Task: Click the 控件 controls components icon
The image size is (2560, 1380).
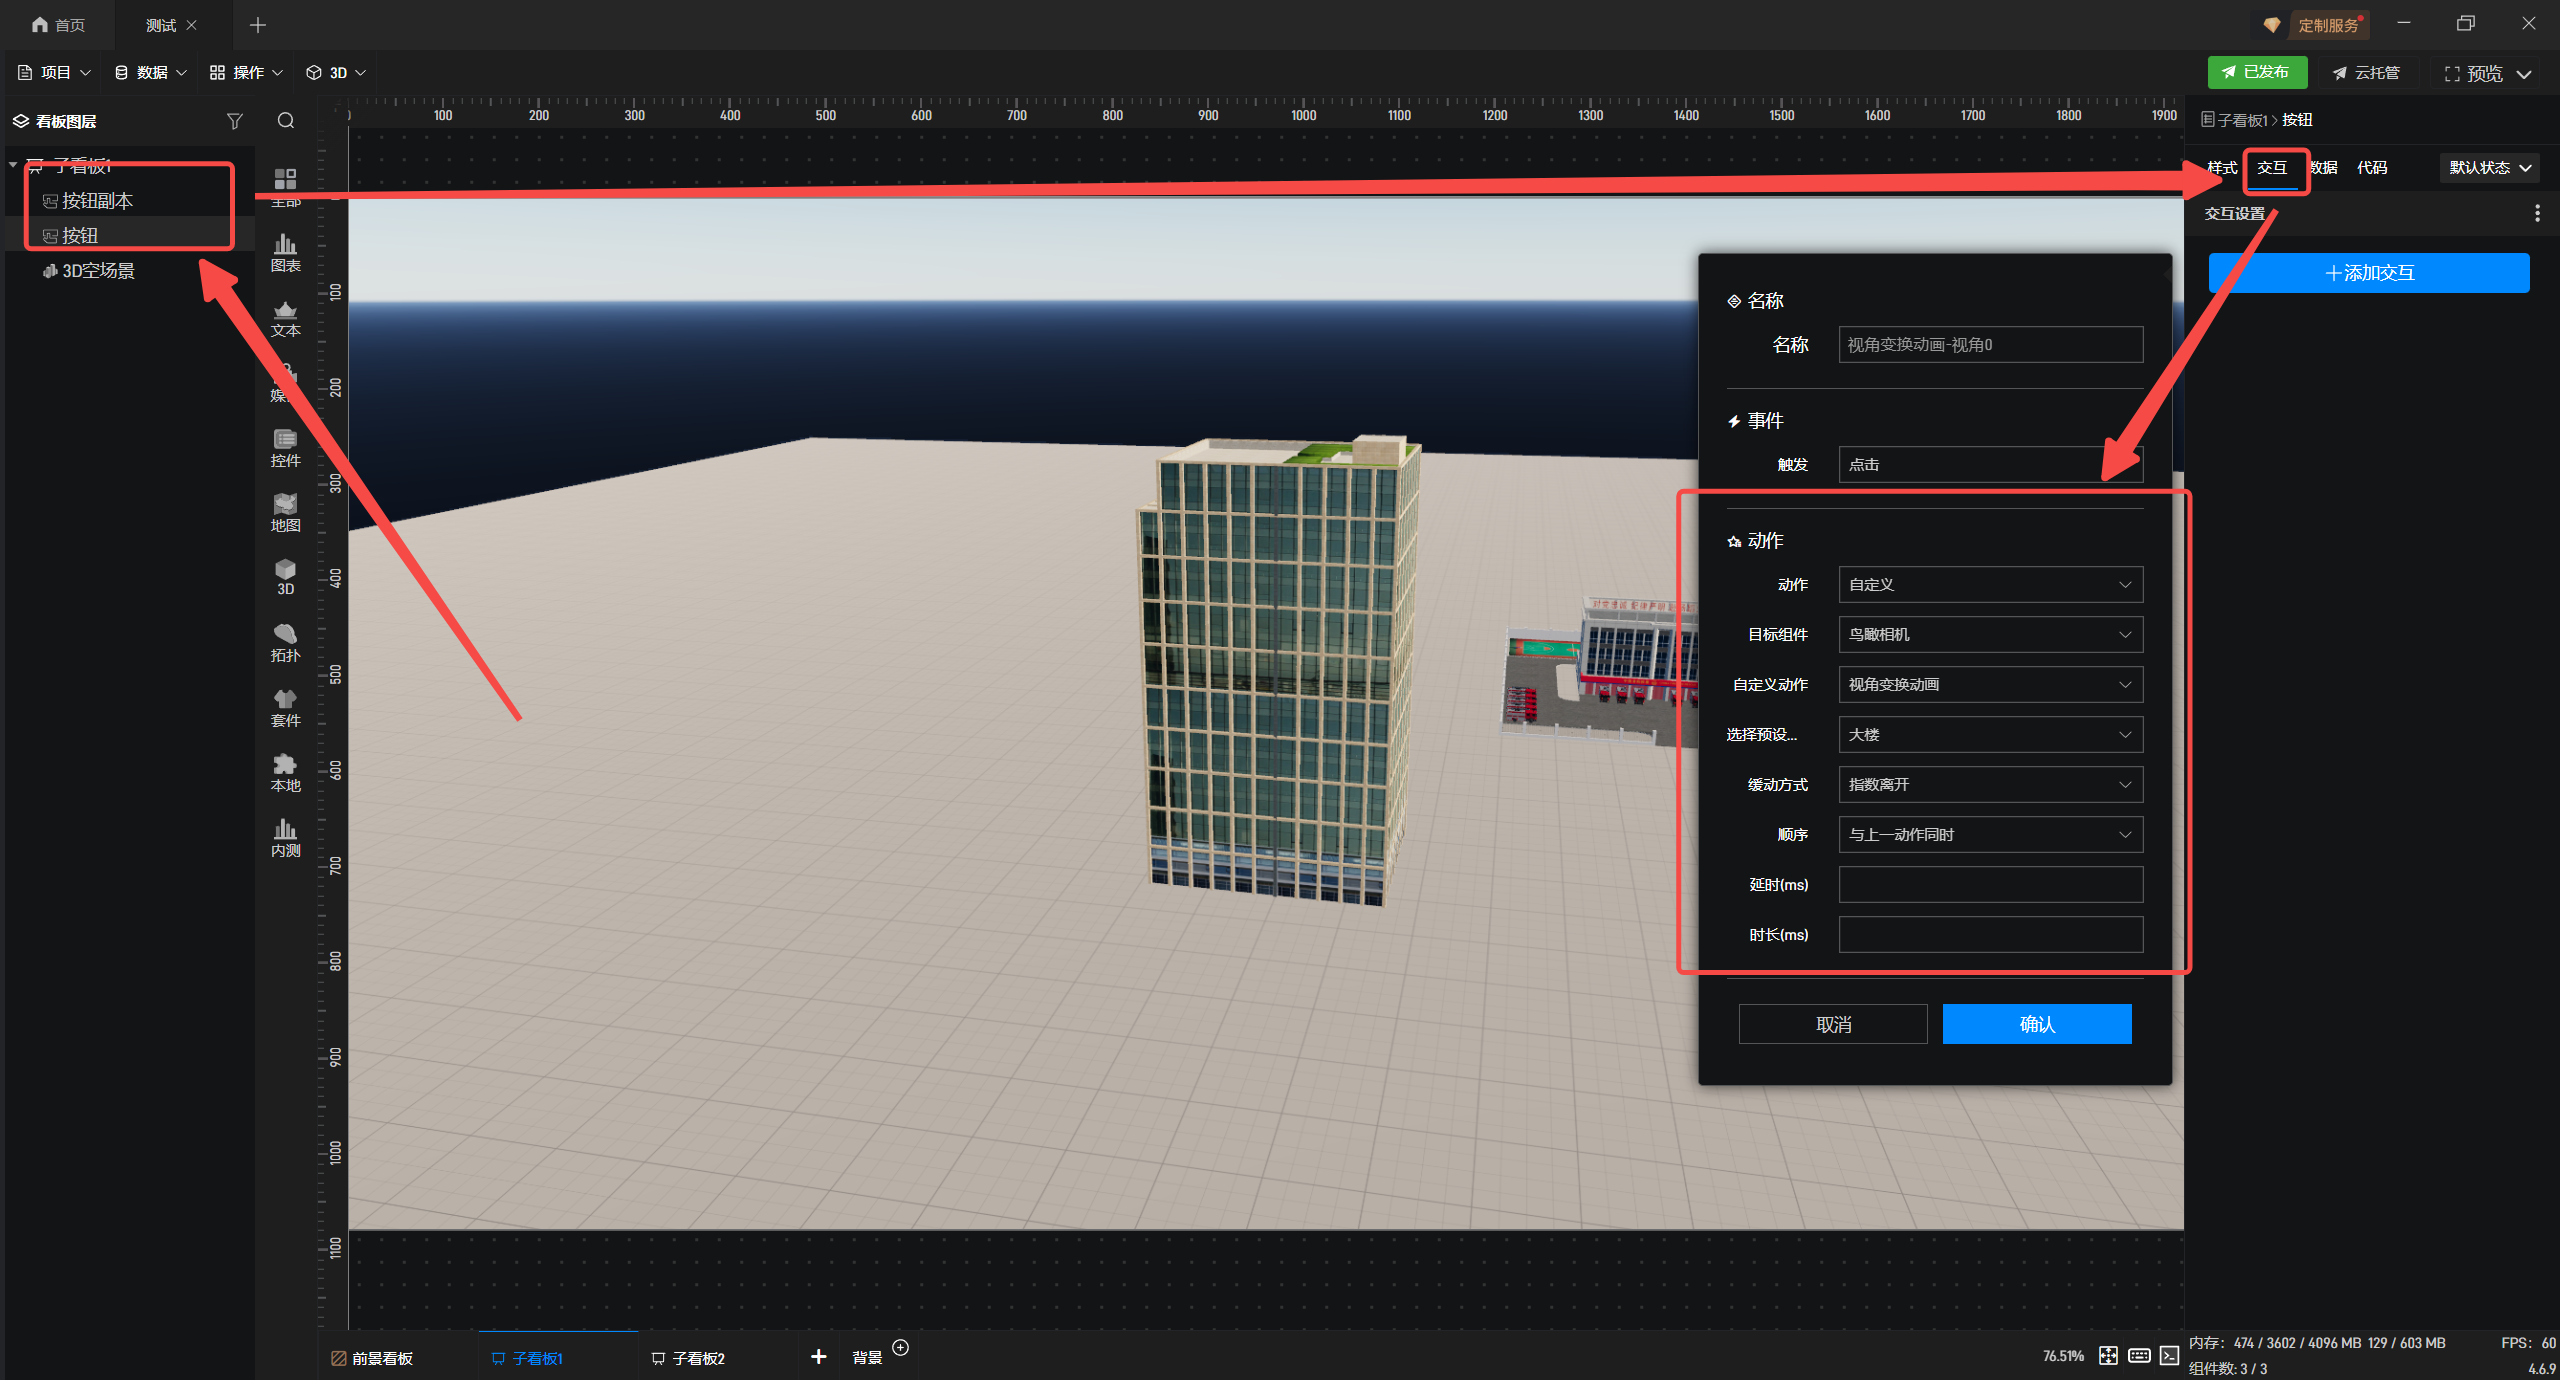Action: pos(285,447)
